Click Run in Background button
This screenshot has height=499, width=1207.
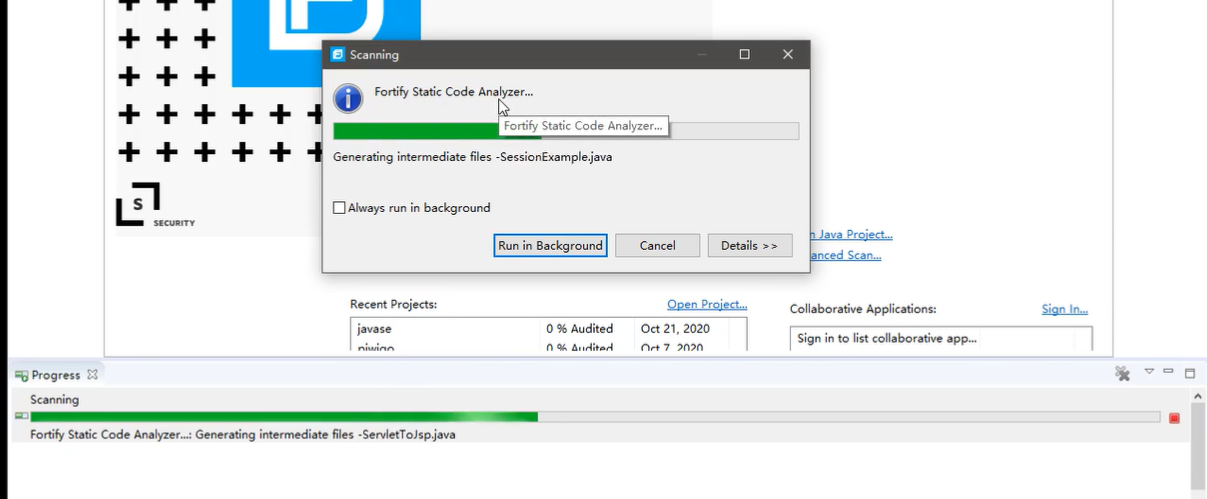(x=550, y=245)
